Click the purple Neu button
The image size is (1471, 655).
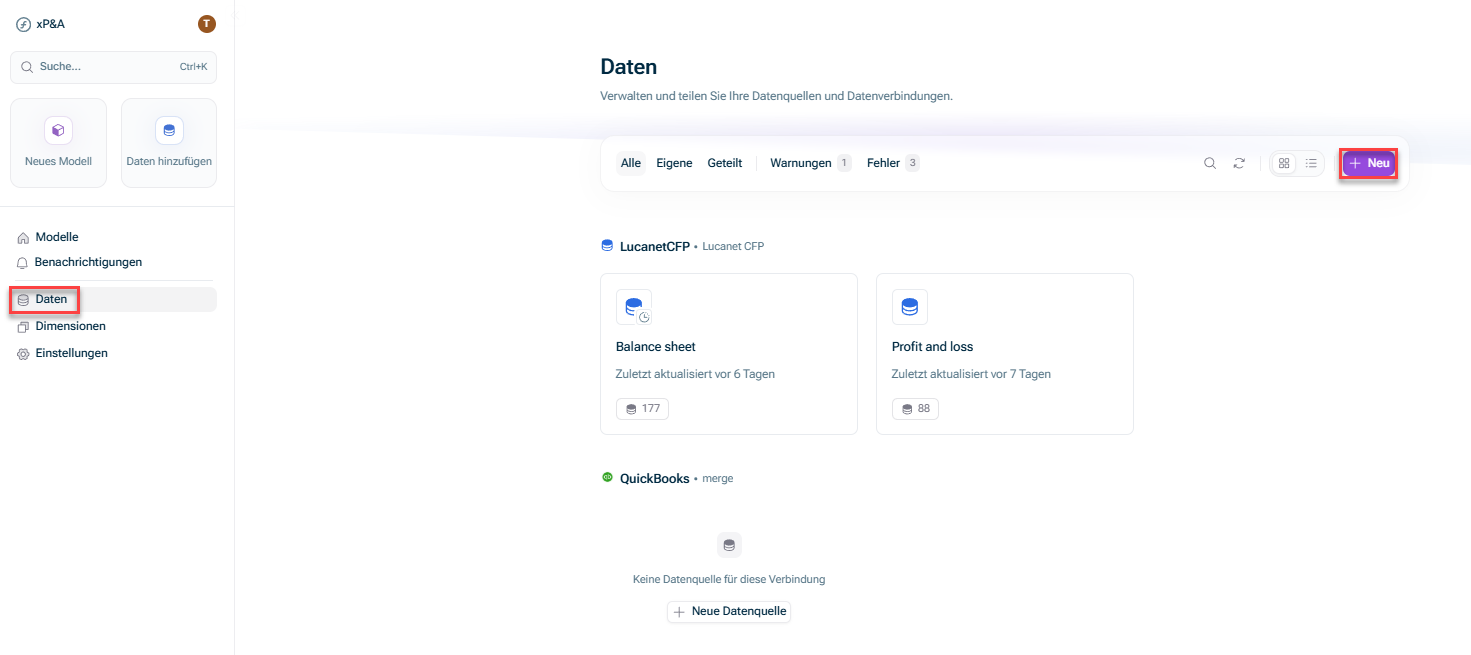click(x=1369, y=163)
